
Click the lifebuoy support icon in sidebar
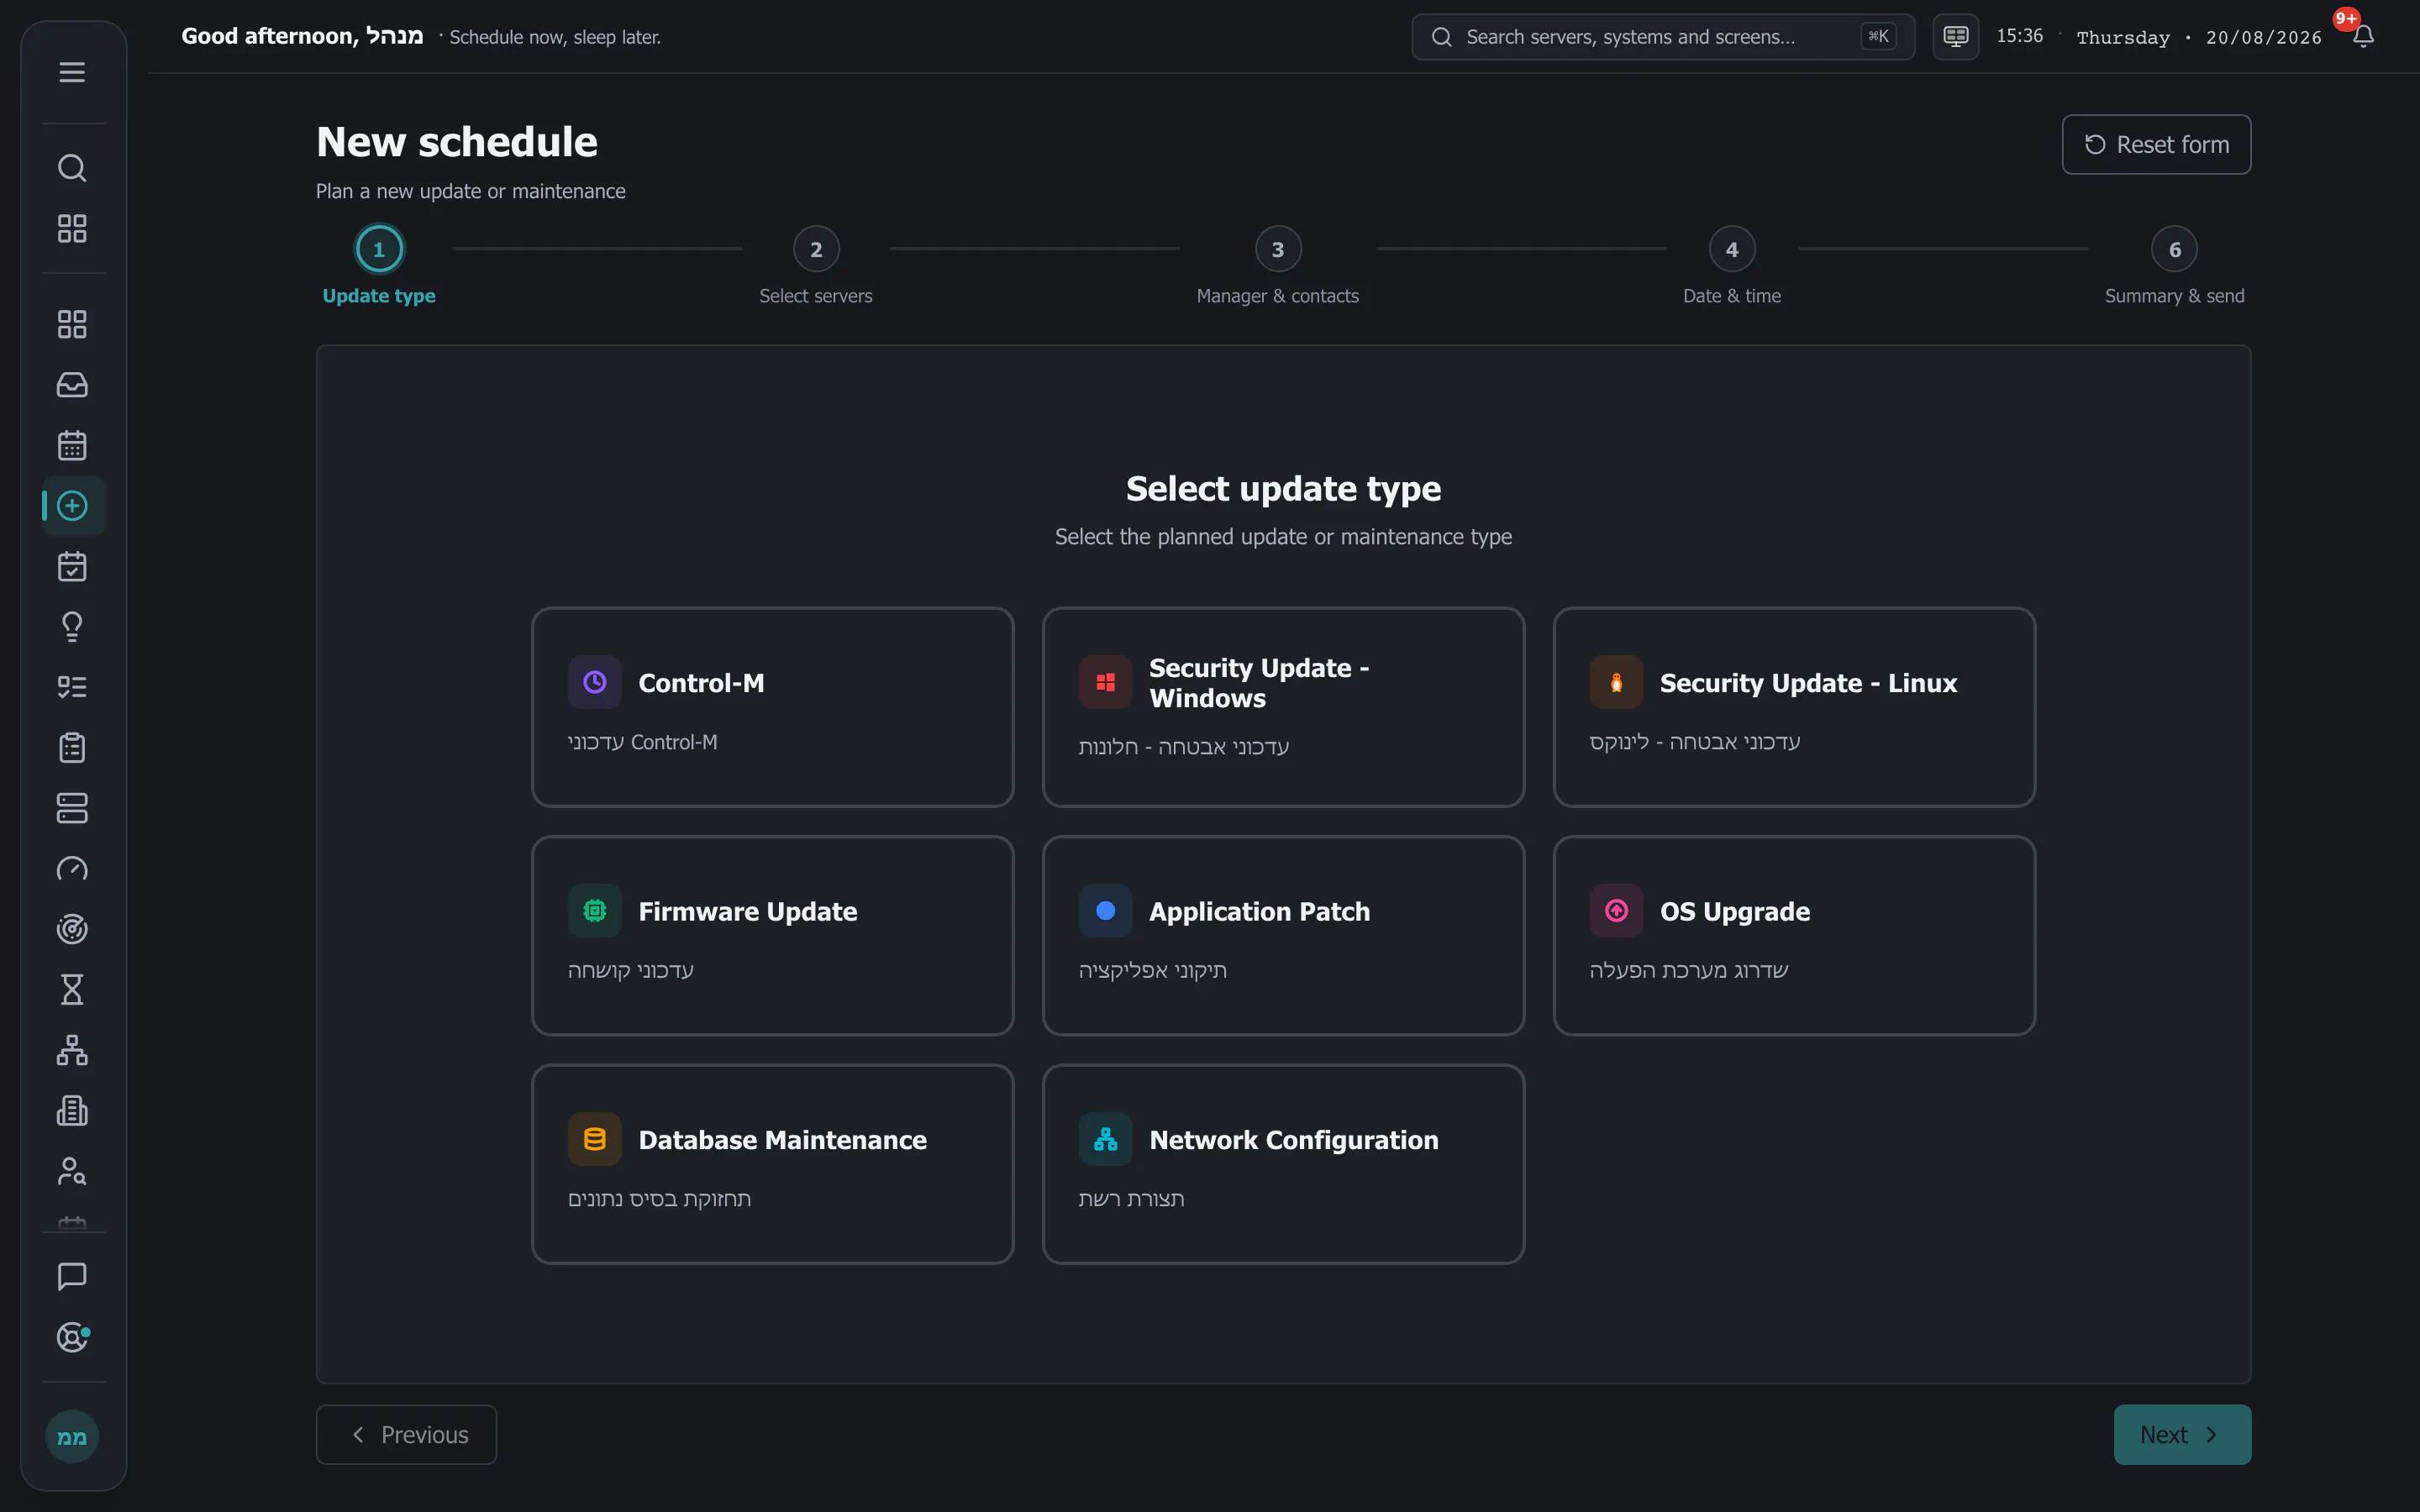click(72, 1337)
